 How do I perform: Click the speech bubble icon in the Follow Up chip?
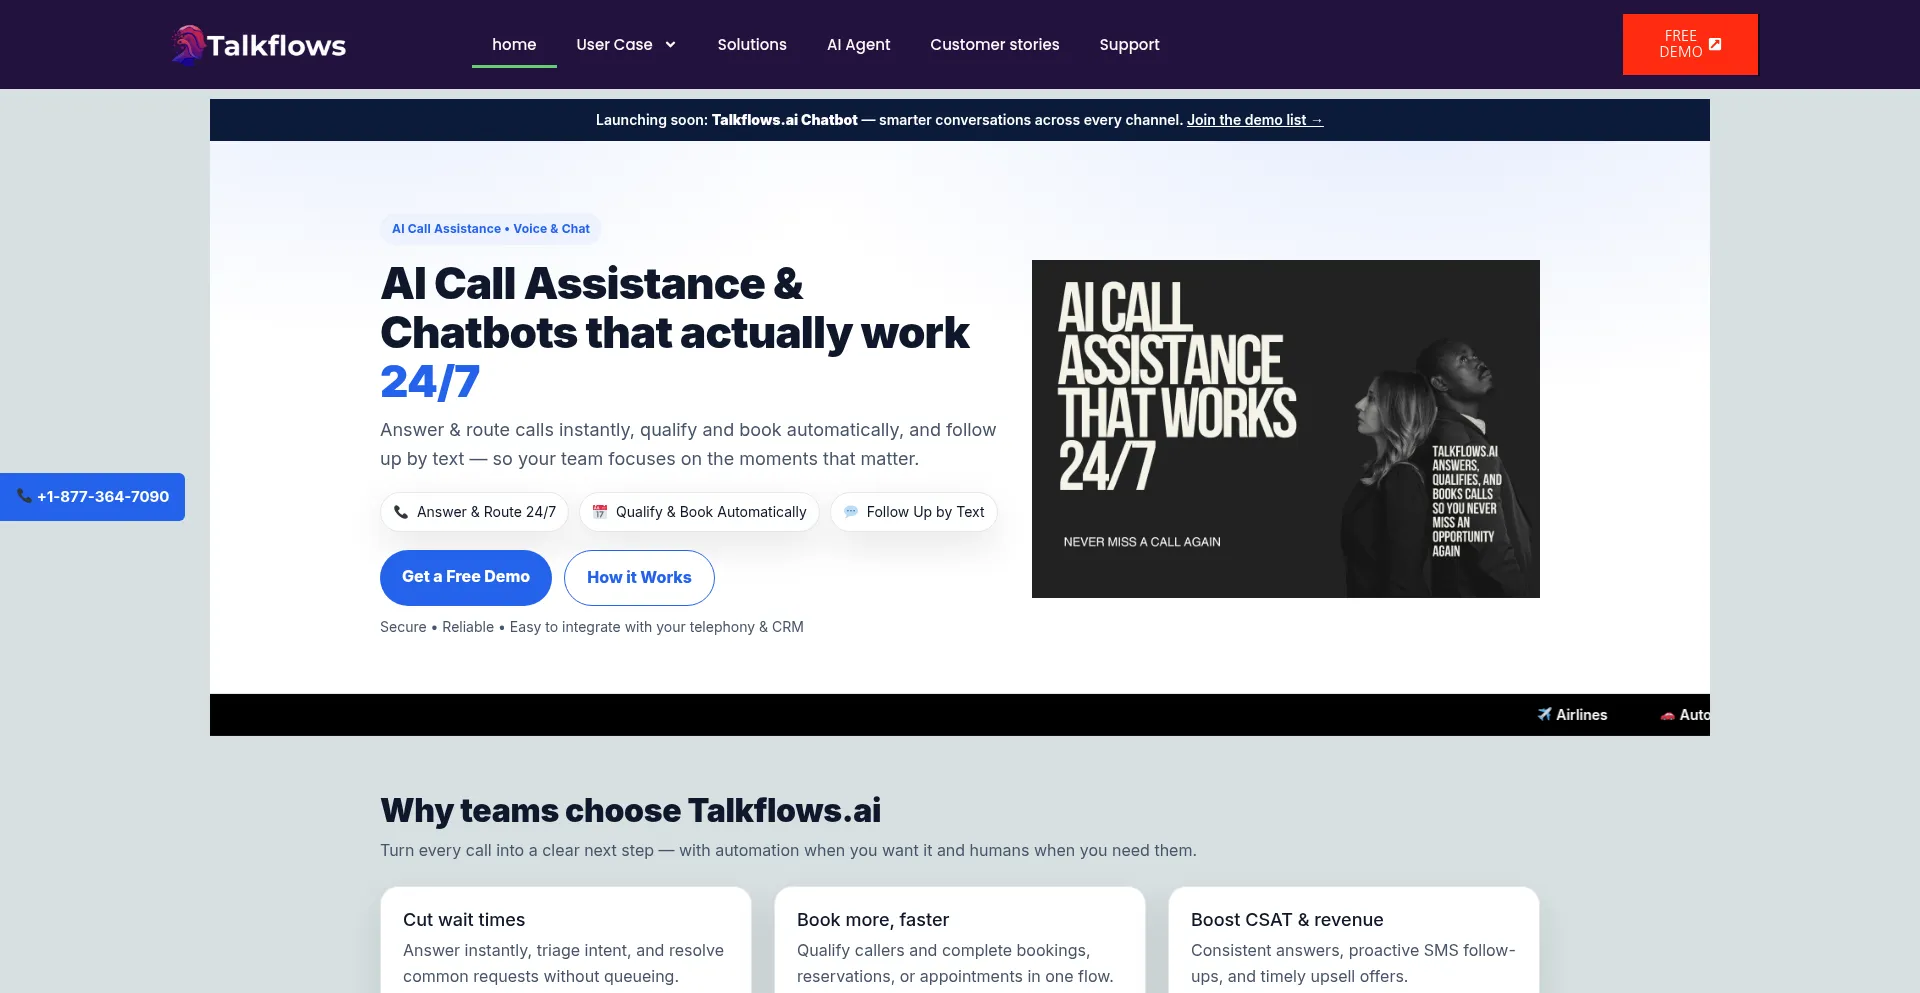click(851, 512)
